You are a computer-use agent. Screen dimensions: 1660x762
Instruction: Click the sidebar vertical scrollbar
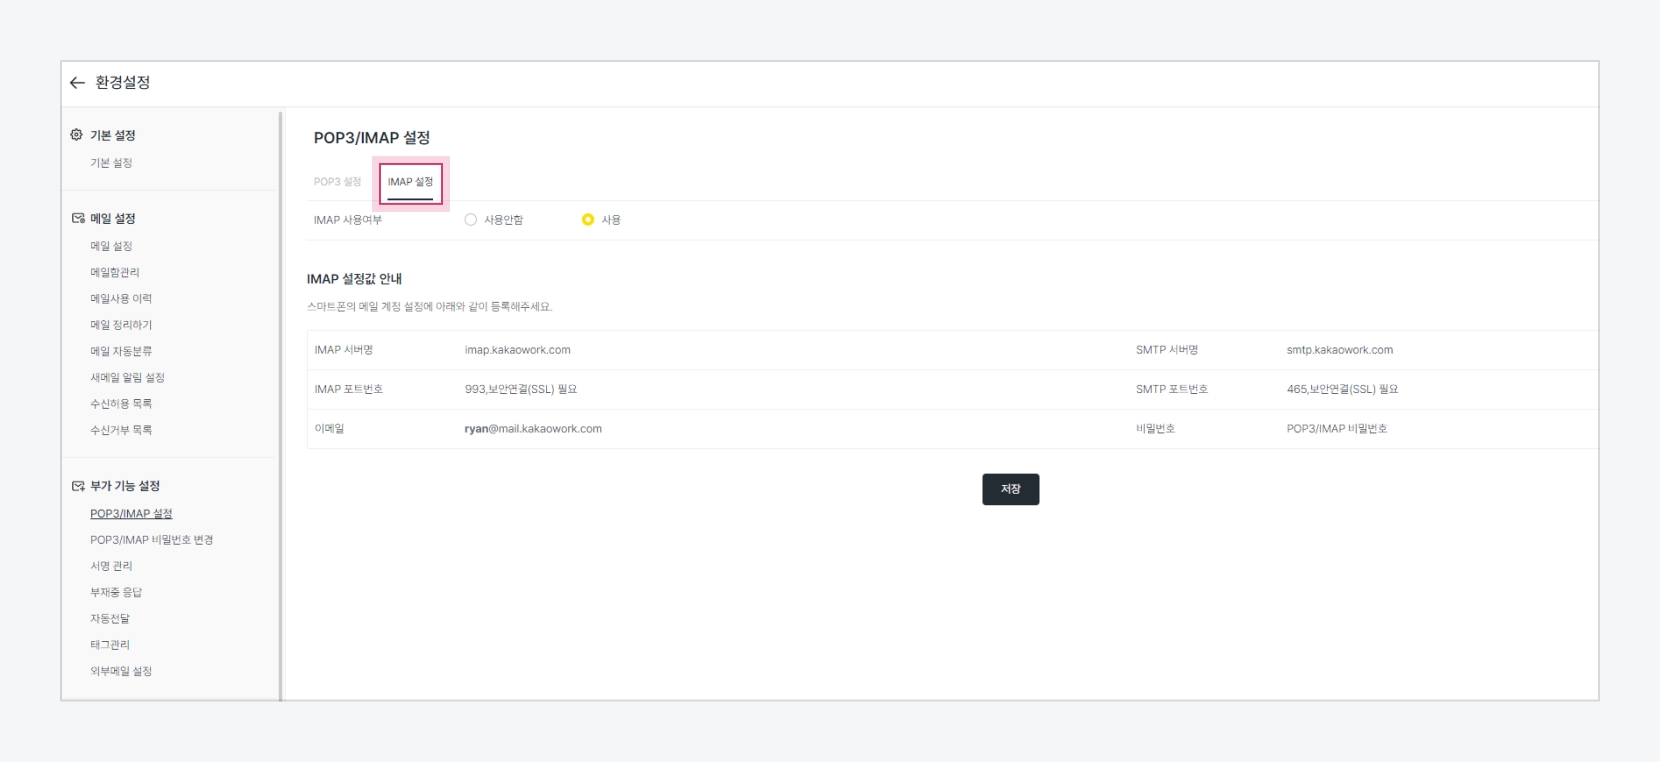pos(281,400)
